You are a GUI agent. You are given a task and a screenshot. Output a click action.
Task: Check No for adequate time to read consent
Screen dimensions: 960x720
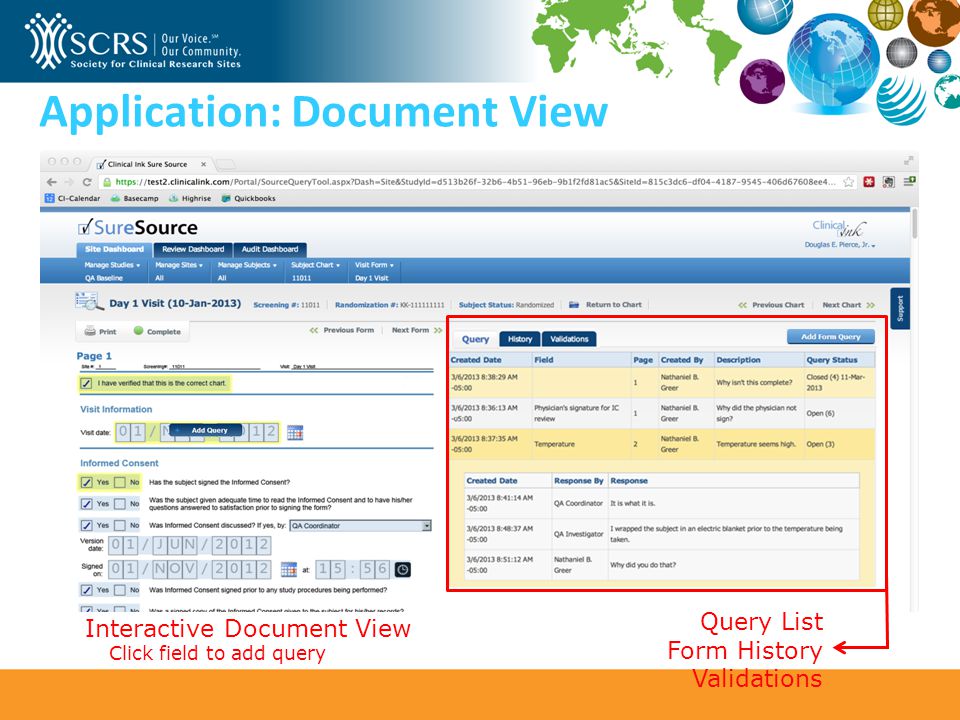(120, 504)
